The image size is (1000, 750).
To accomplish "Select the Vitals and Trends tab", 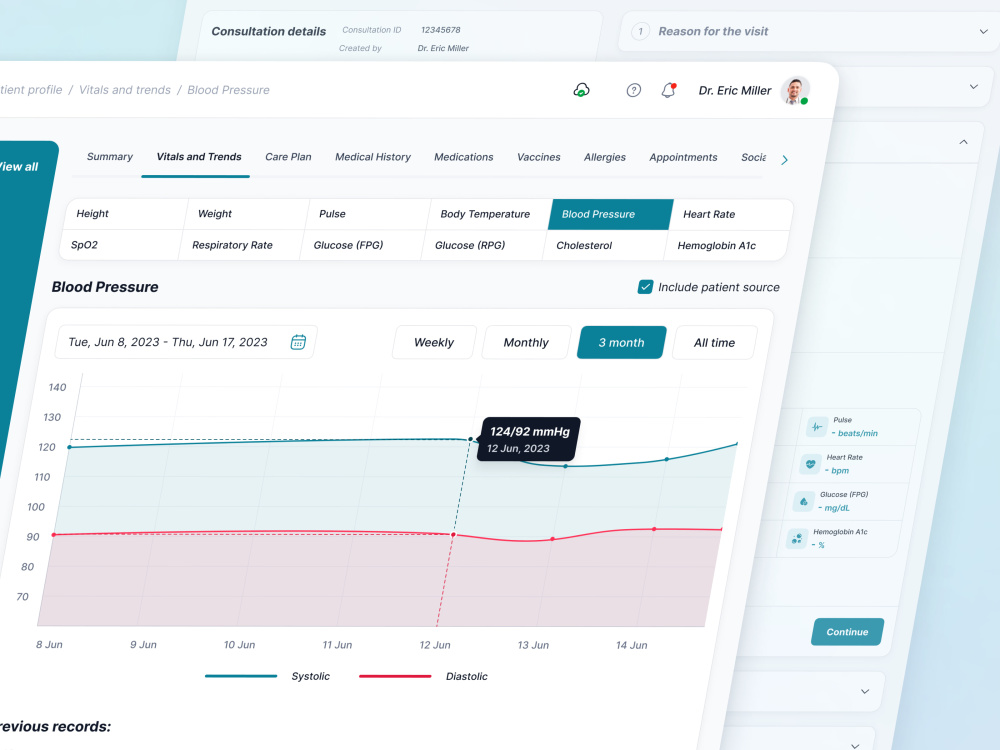I will point(199,157).
